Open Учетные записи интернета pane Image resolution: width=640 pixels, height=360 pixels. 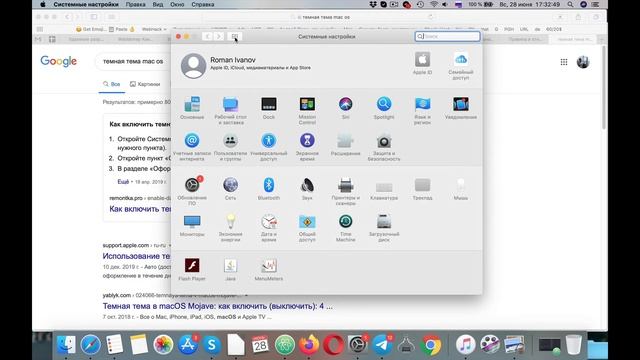click(192, 147)
